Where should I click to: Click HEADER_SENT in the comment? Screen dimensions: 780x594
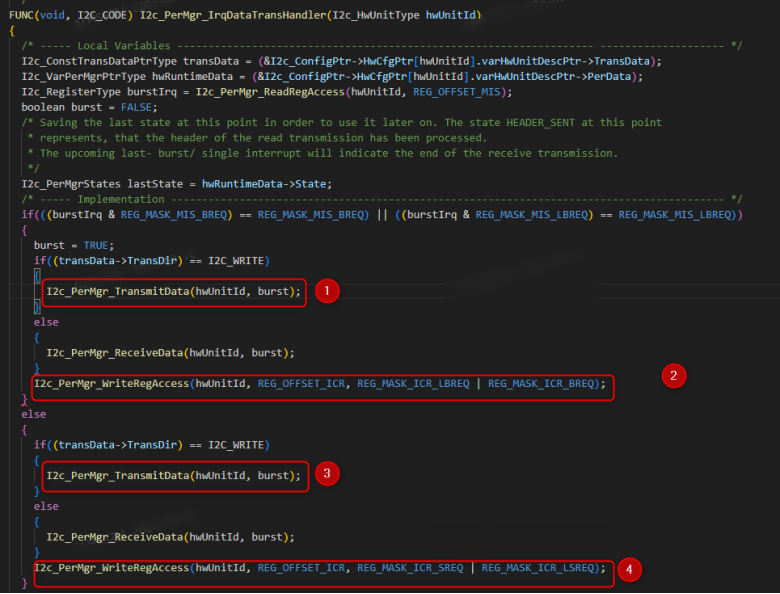click(x=540, y=122)
